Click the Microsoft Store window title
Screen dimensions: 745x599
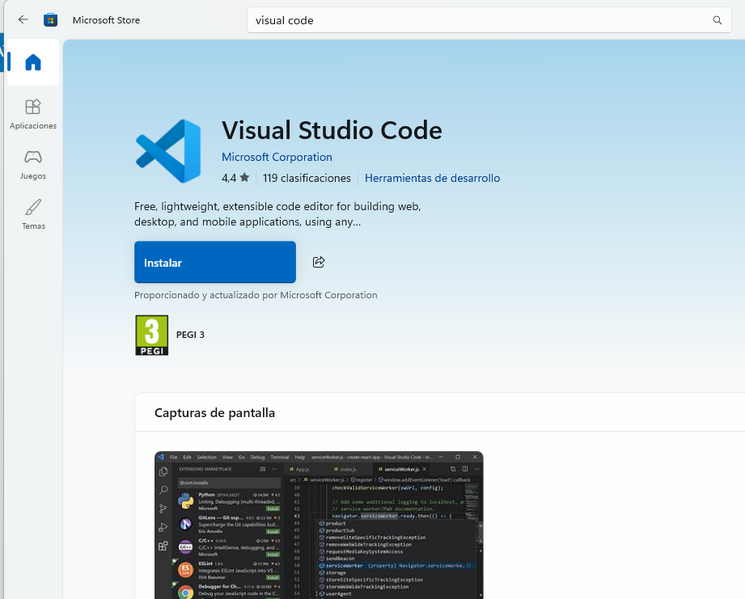(x=106, y=20)
